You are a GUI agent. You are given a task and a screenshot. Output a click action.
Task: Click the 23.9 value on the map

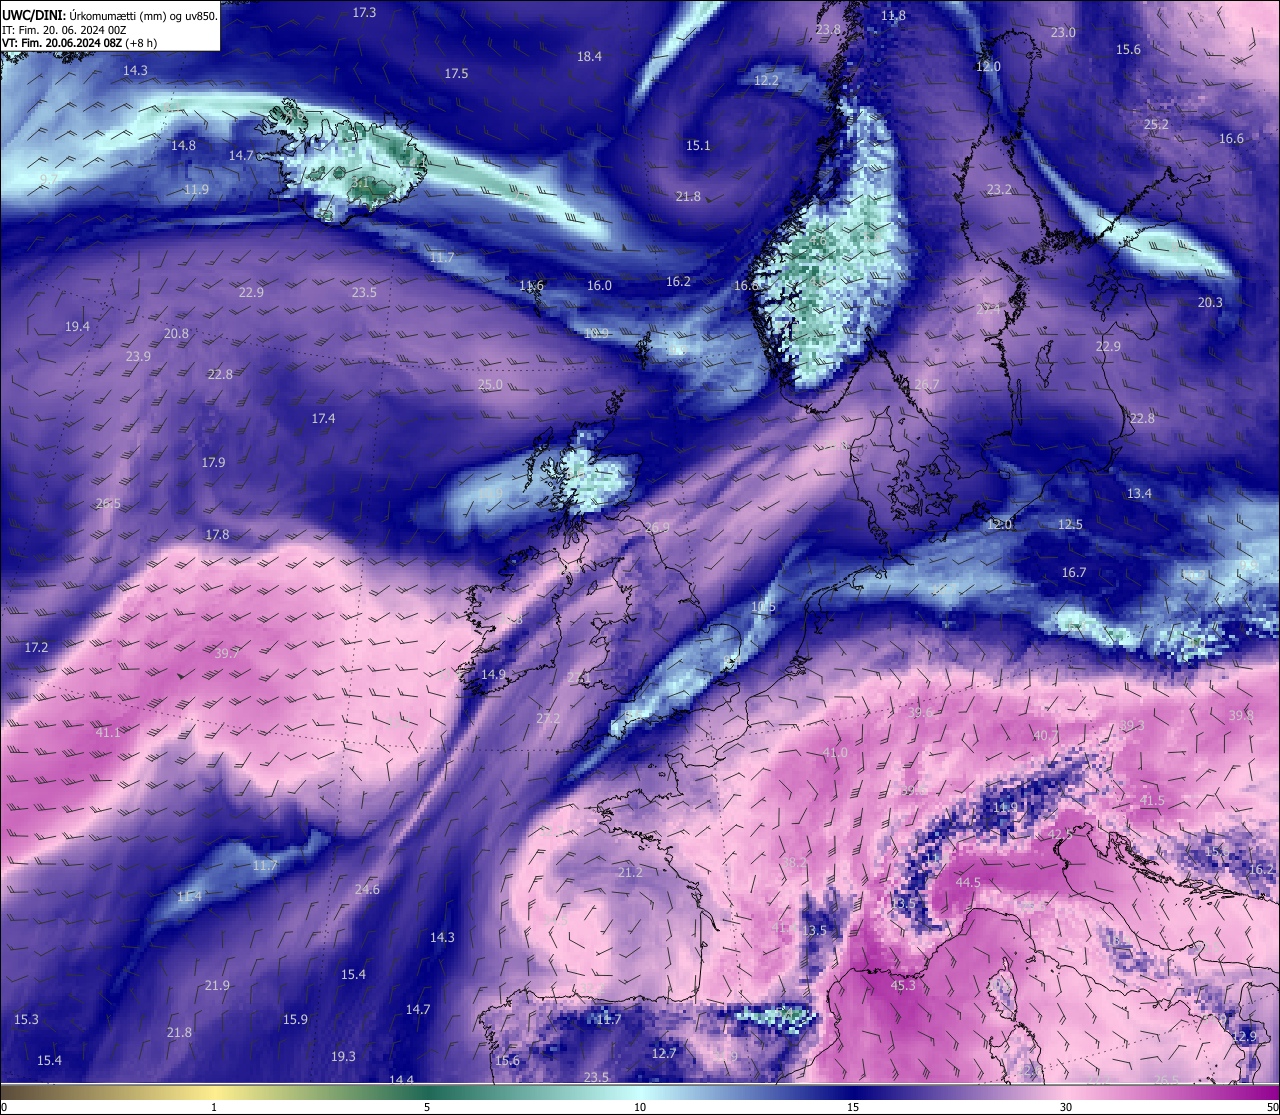pyautogui.click(x=138, y=356)
